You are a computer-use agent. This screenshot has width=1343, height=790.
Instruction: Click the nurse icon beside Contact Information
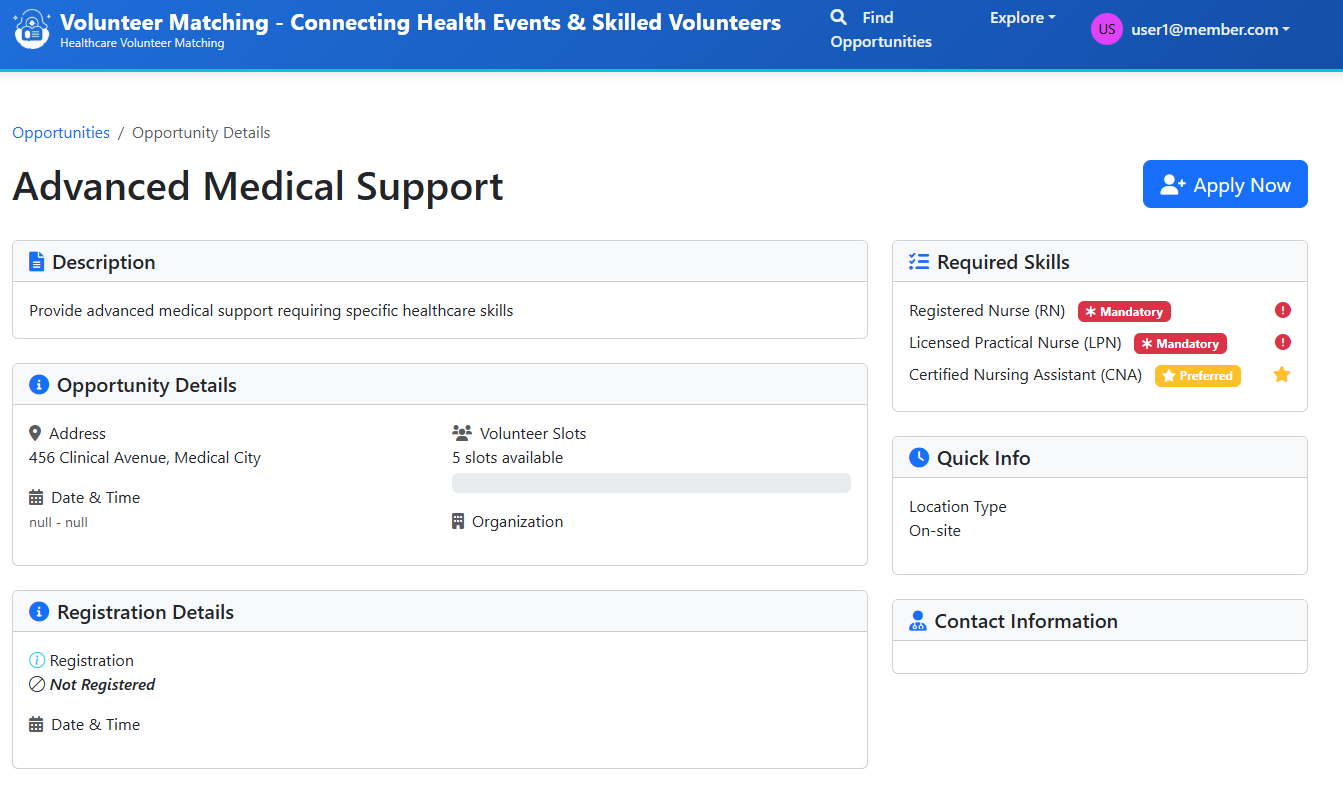(x=918, y=621)
